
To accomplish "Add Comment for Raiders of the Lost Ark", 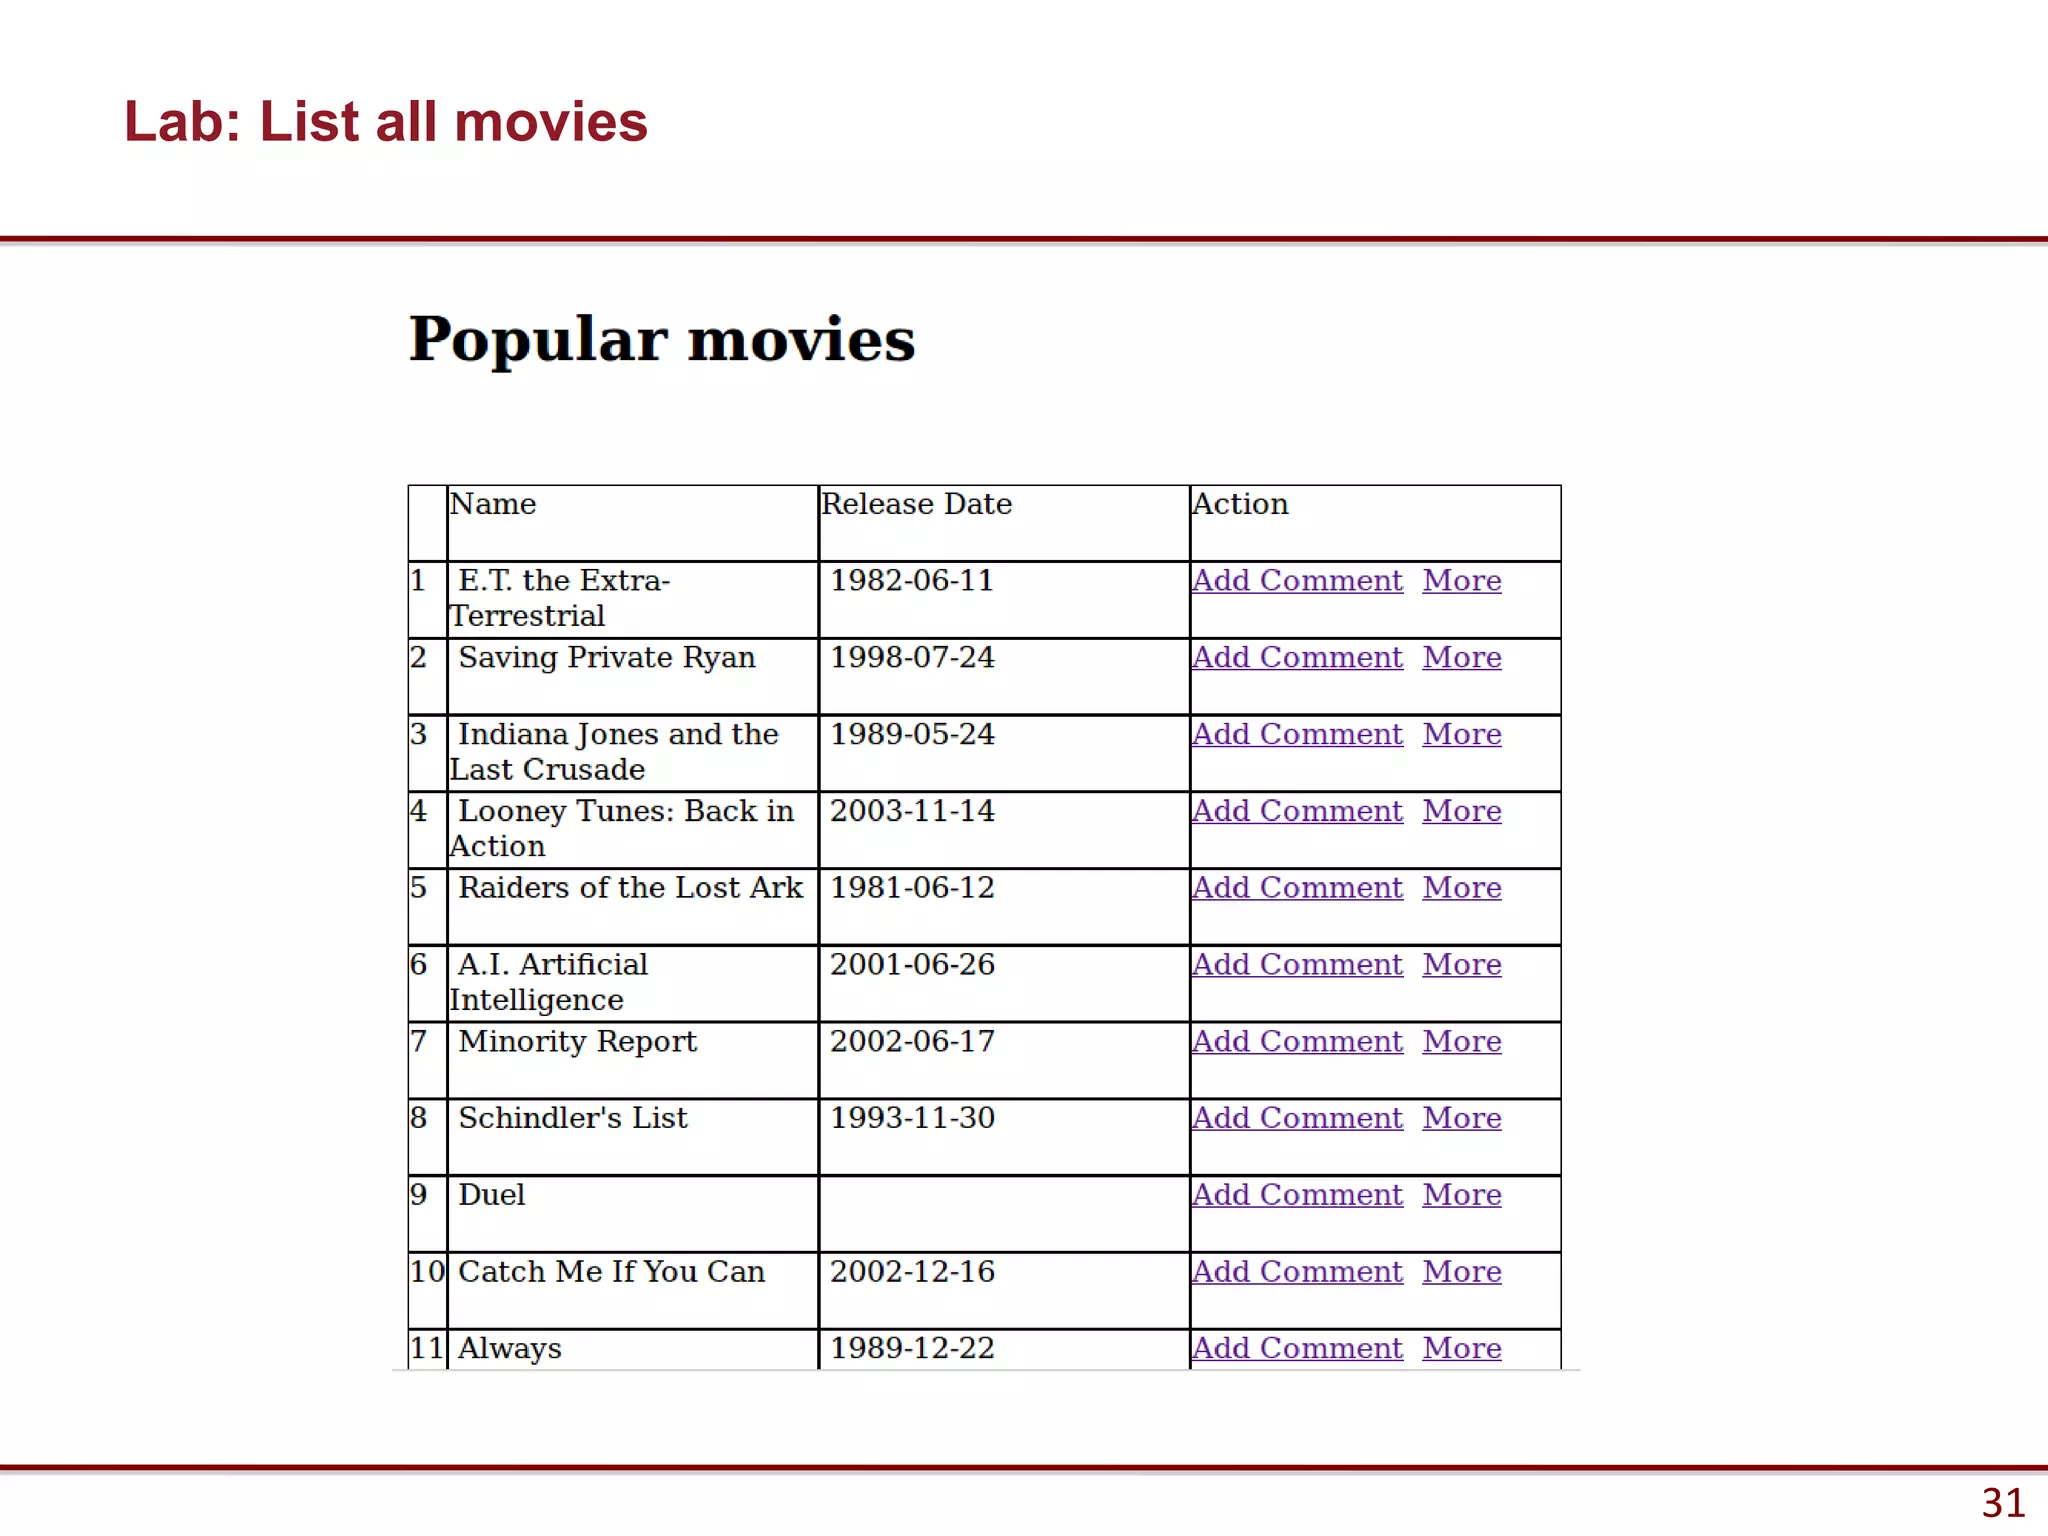I will click(x=1297, y=888).
